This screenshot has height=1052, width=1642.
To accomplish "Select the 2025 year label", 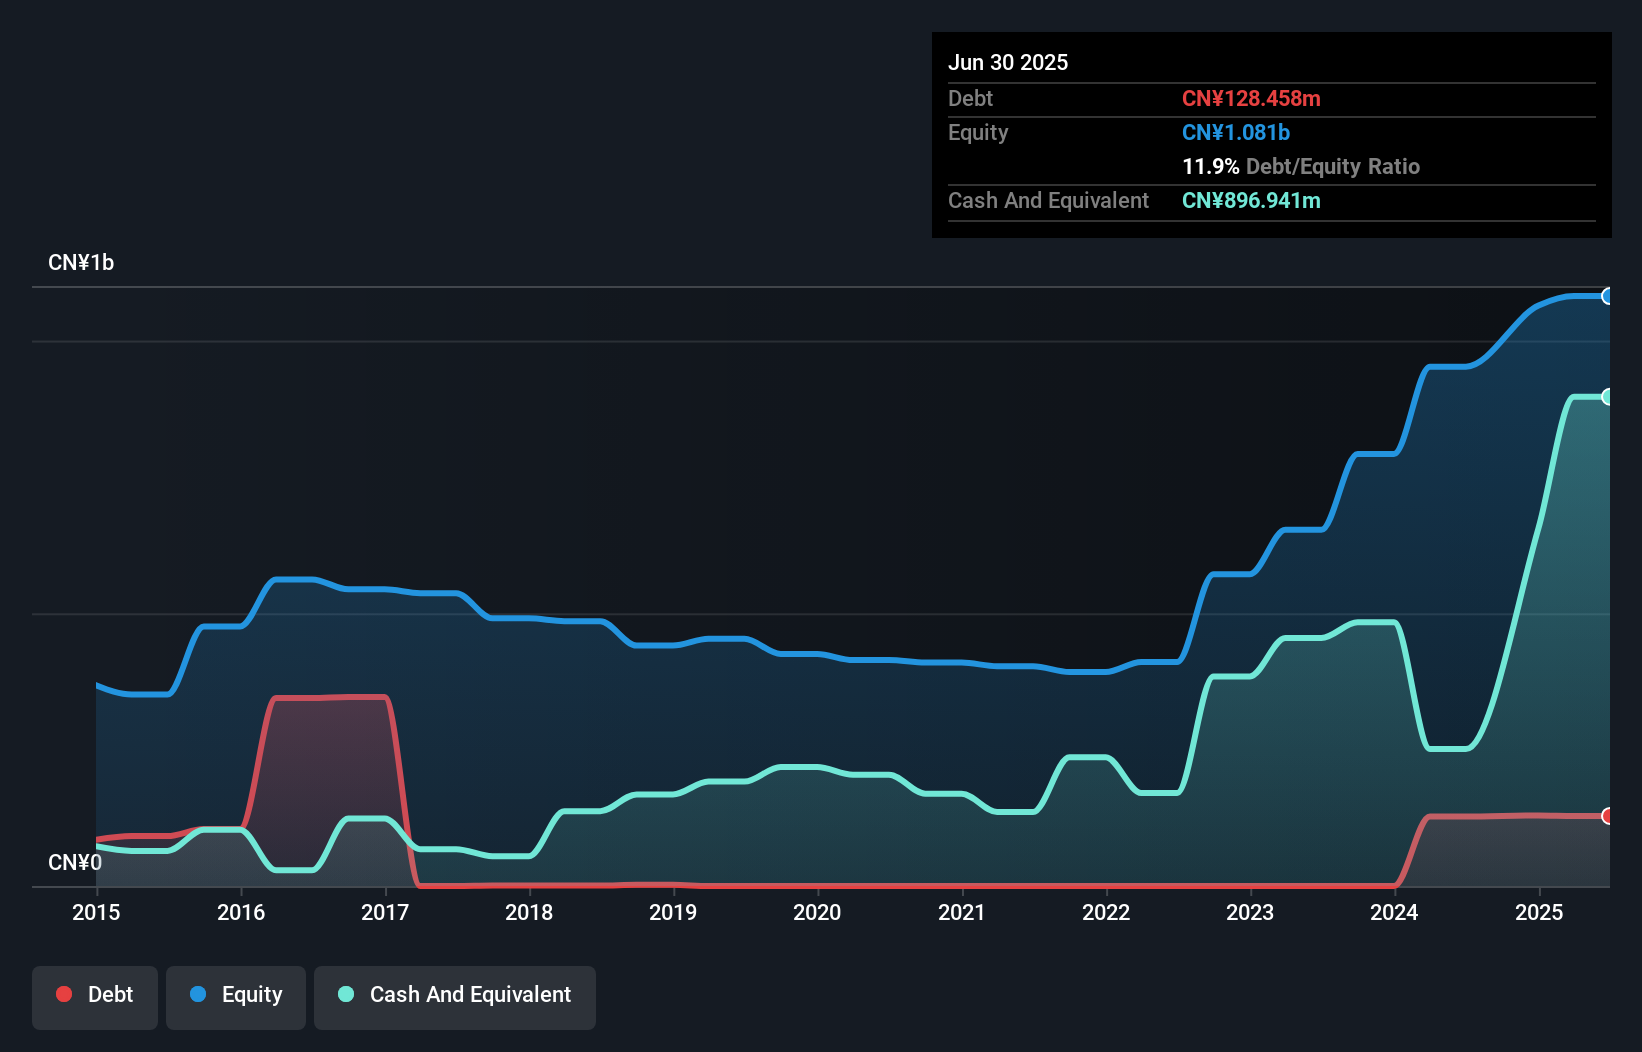I will 1540,912.
